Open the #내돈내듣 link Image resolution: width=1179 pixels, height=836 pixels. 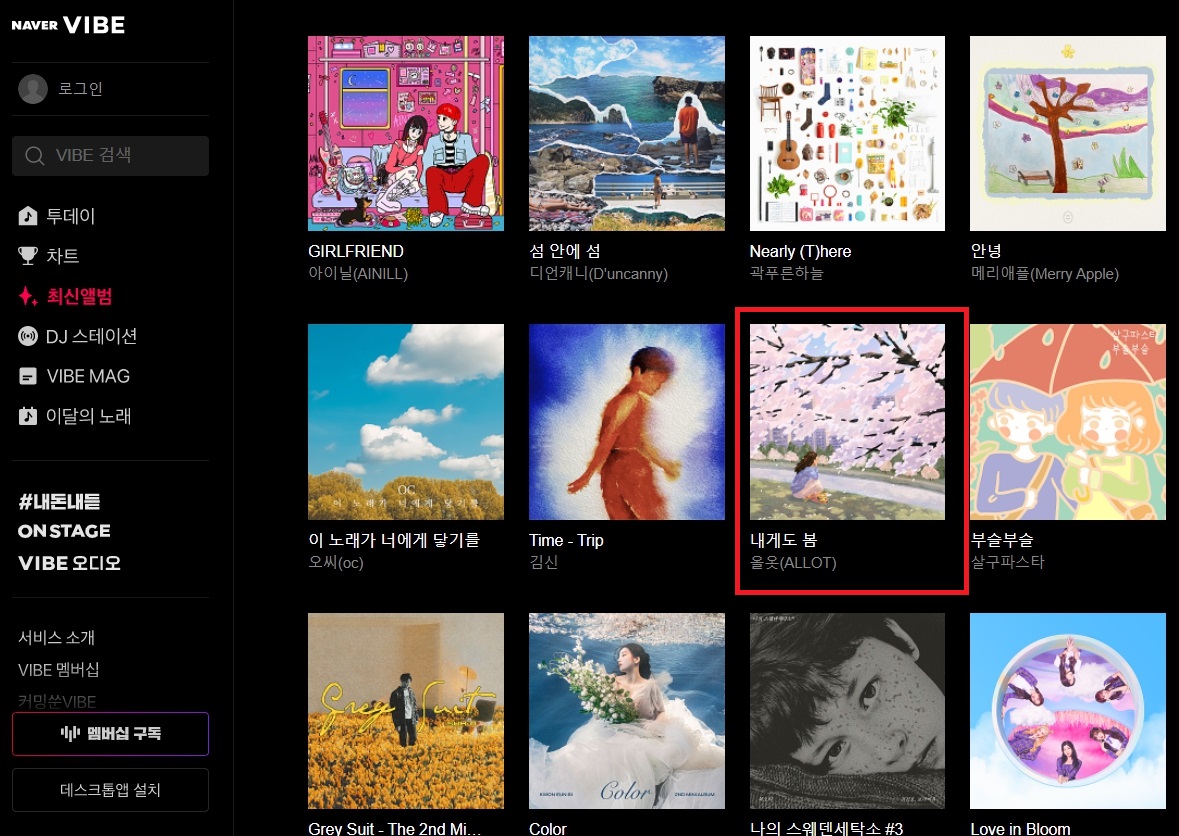coord(59,501)
